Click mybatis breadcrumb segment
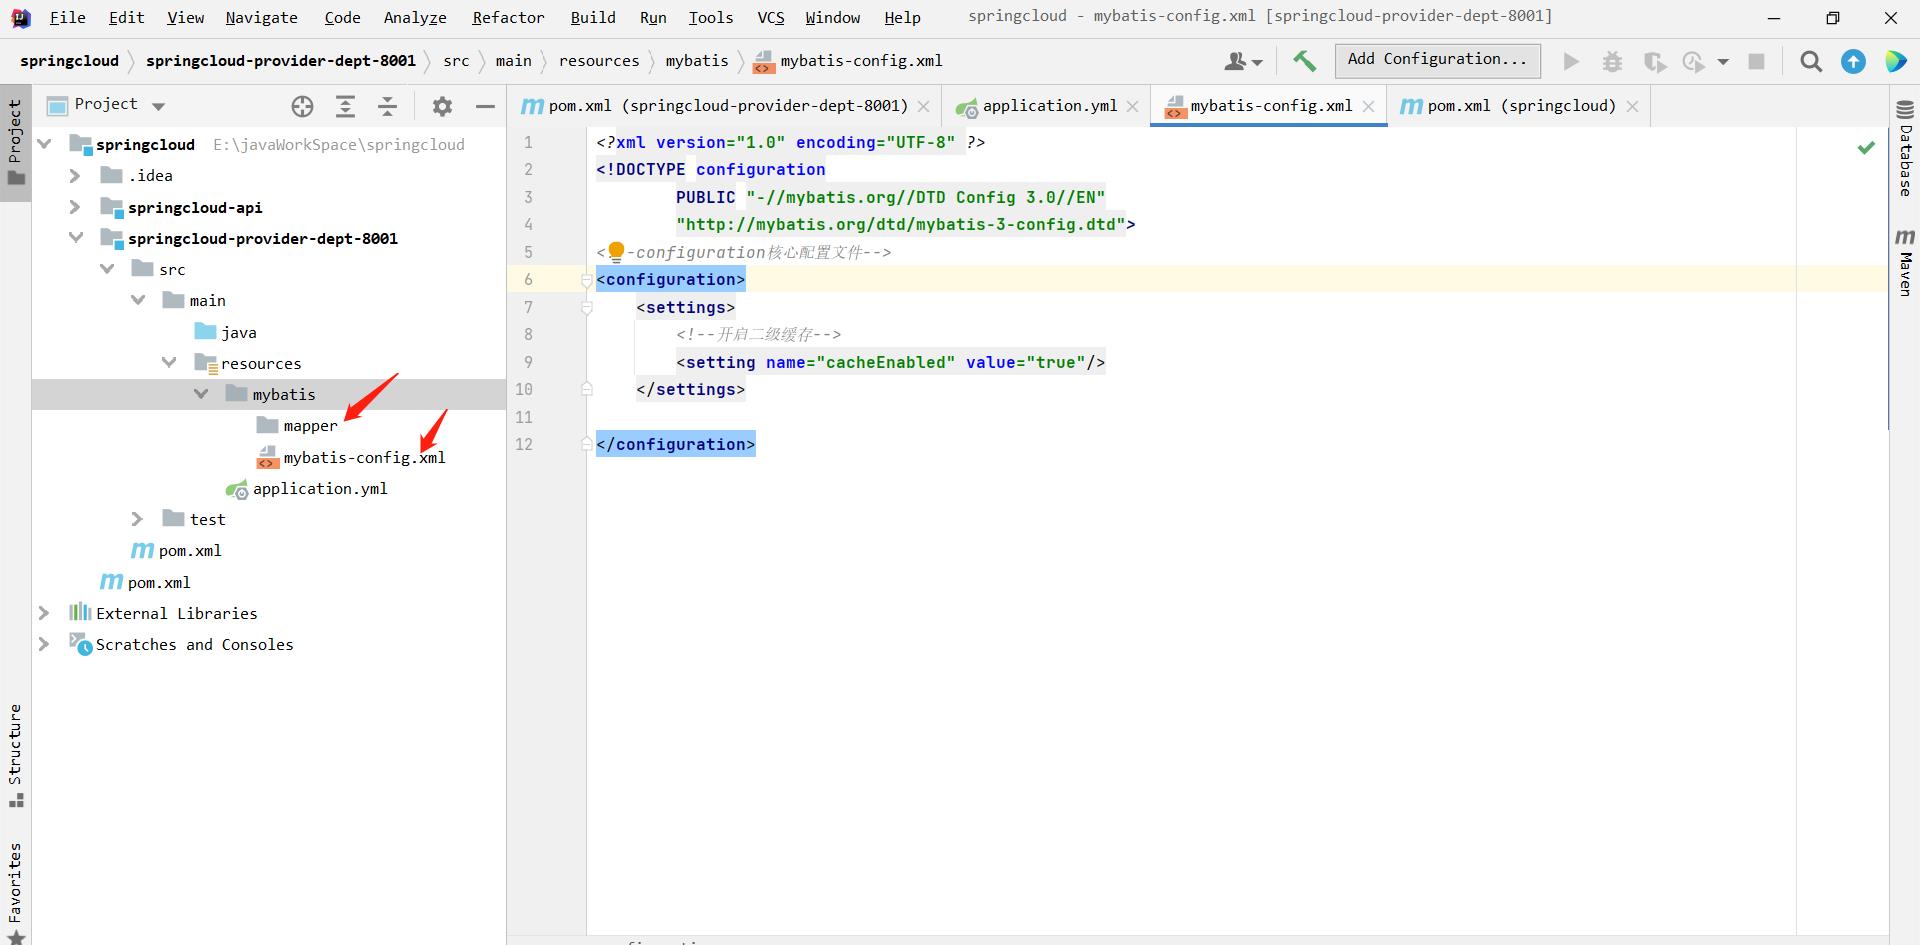 click(x=697, y=61)
